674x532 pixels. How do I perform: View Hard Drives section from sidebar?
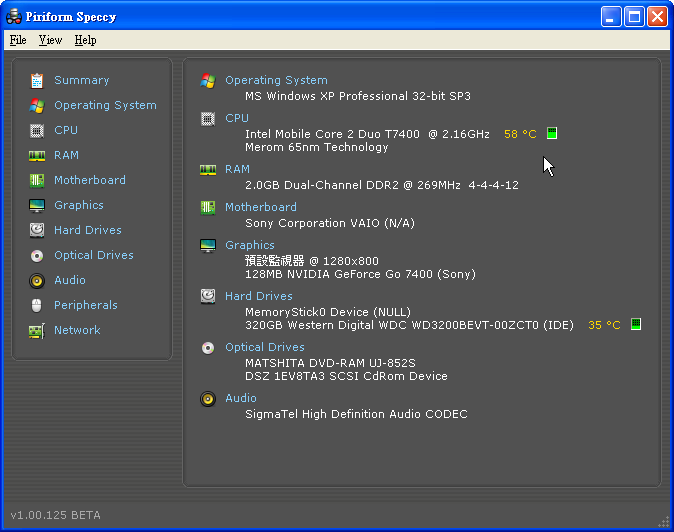click(88, 230)
